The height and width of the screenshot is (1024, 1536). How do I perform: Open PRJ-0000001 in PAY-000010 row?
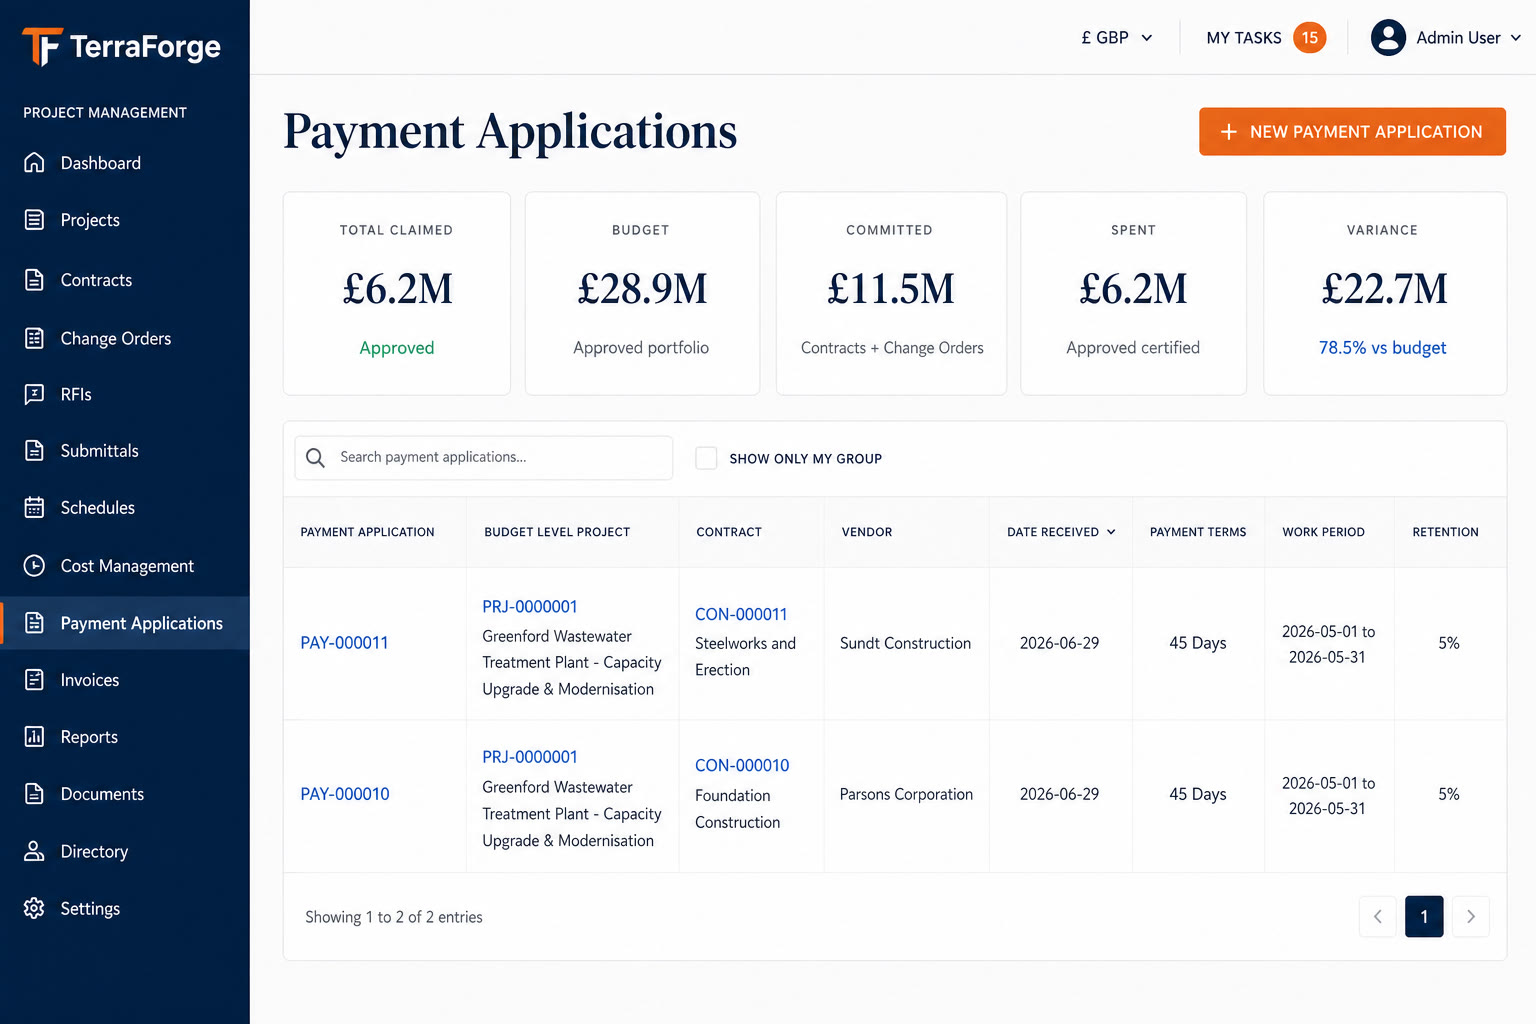coord(530,757)
